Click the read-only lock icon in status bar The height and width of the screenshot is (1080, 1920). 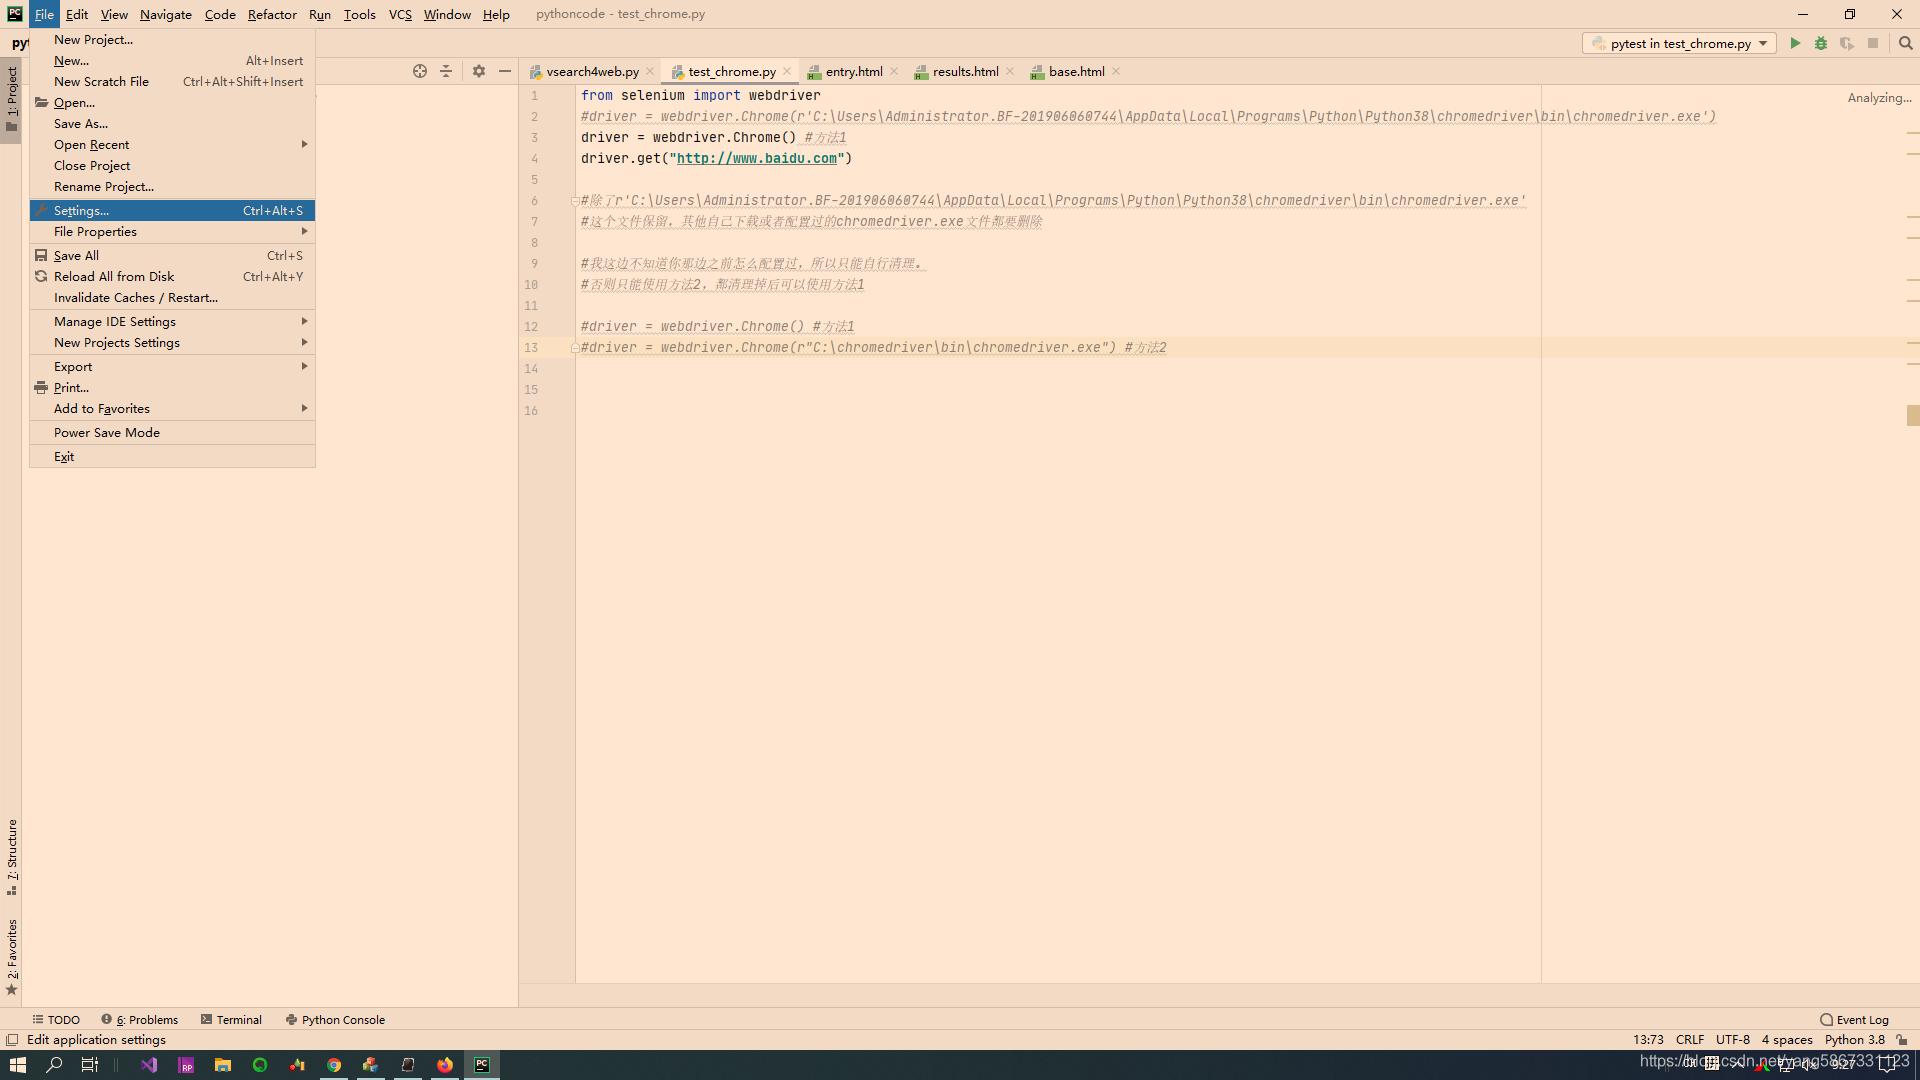(1902, 1040)
